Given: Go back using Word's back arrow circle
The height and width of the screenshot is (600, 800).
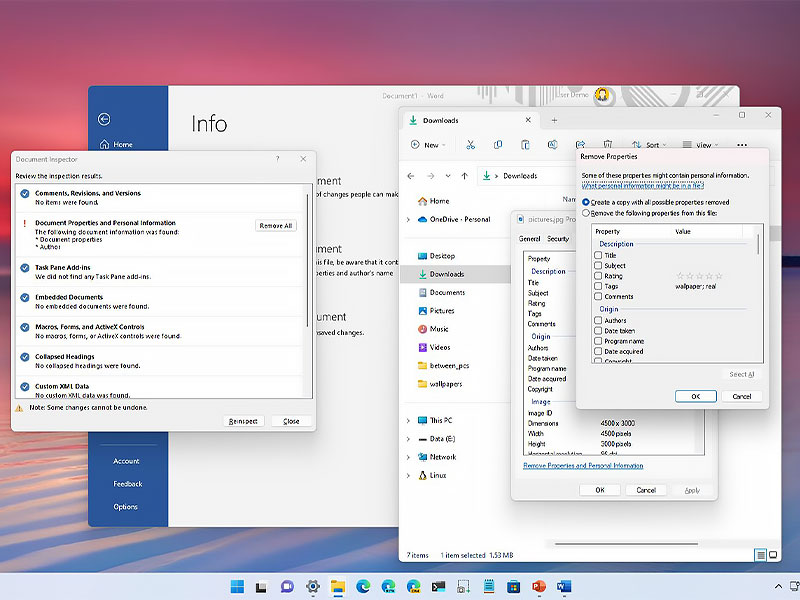Looking at the screenshot, I should point(104,119).
